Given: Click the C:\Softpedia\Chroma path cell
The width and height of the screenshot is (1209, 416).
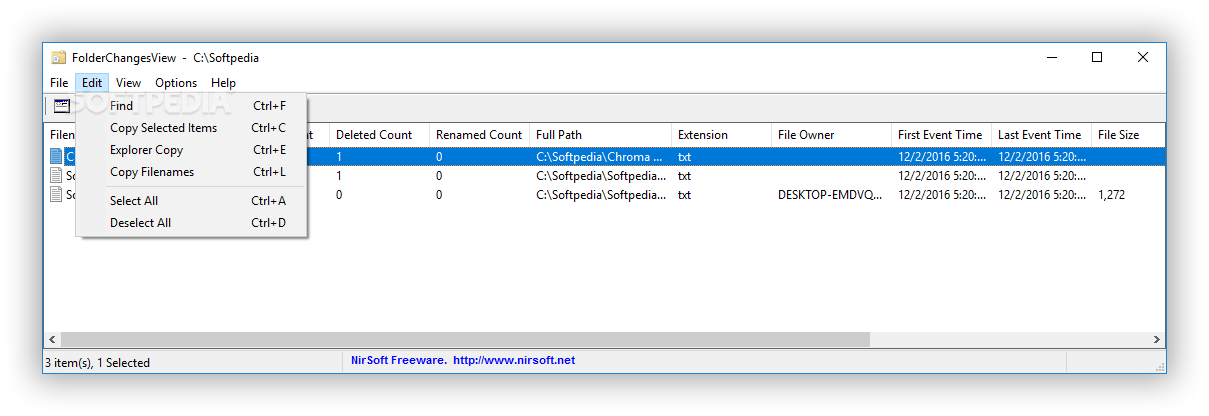Looking at the screenshot, I should tap(599, 157).
